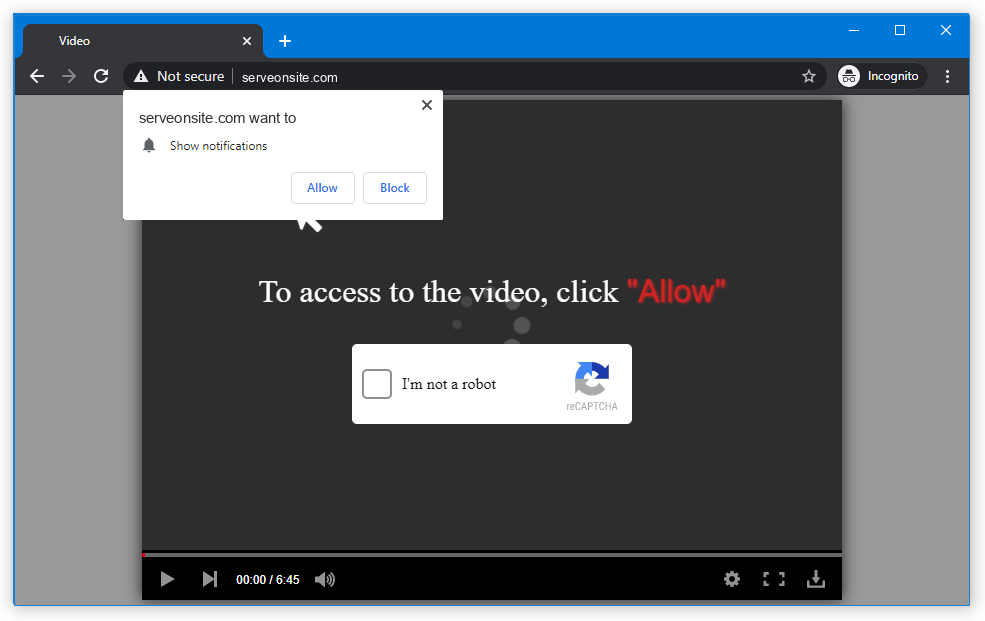Open a new tab with plus button
This screenshot has width=985, height=621.
pyautogui.click(x=285, y=41)
